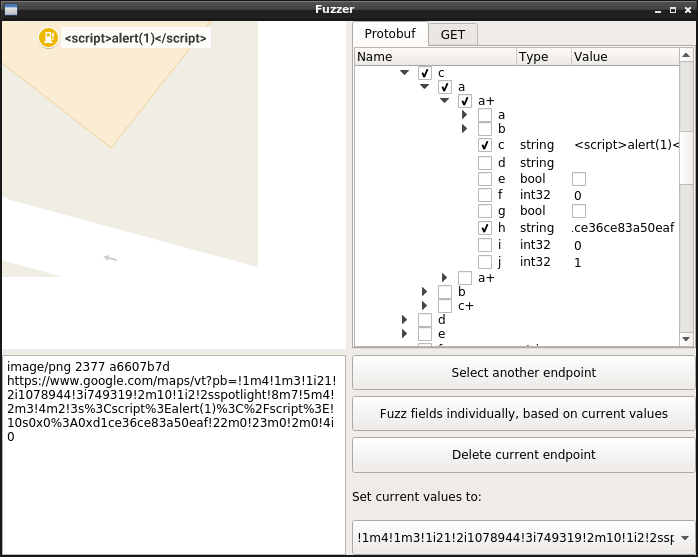Screen dimensions: 698x557
Task: Enable the i int32 field checkbox
Action: click(485, 245)
